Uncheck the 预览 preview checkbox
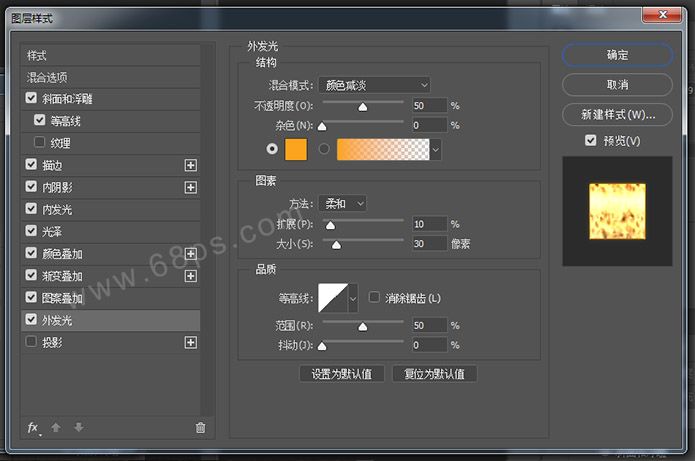The image size is (695, 461). (590, 141)
